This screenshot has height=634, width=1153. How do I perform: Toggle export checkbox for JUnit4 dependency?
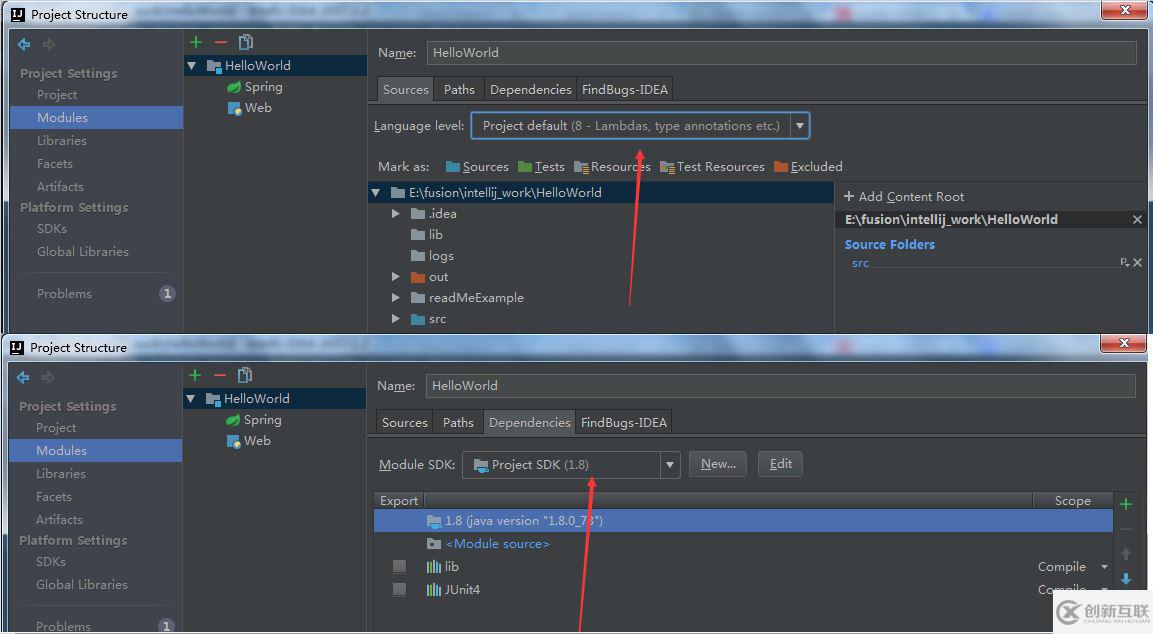(x=399, y=589)
